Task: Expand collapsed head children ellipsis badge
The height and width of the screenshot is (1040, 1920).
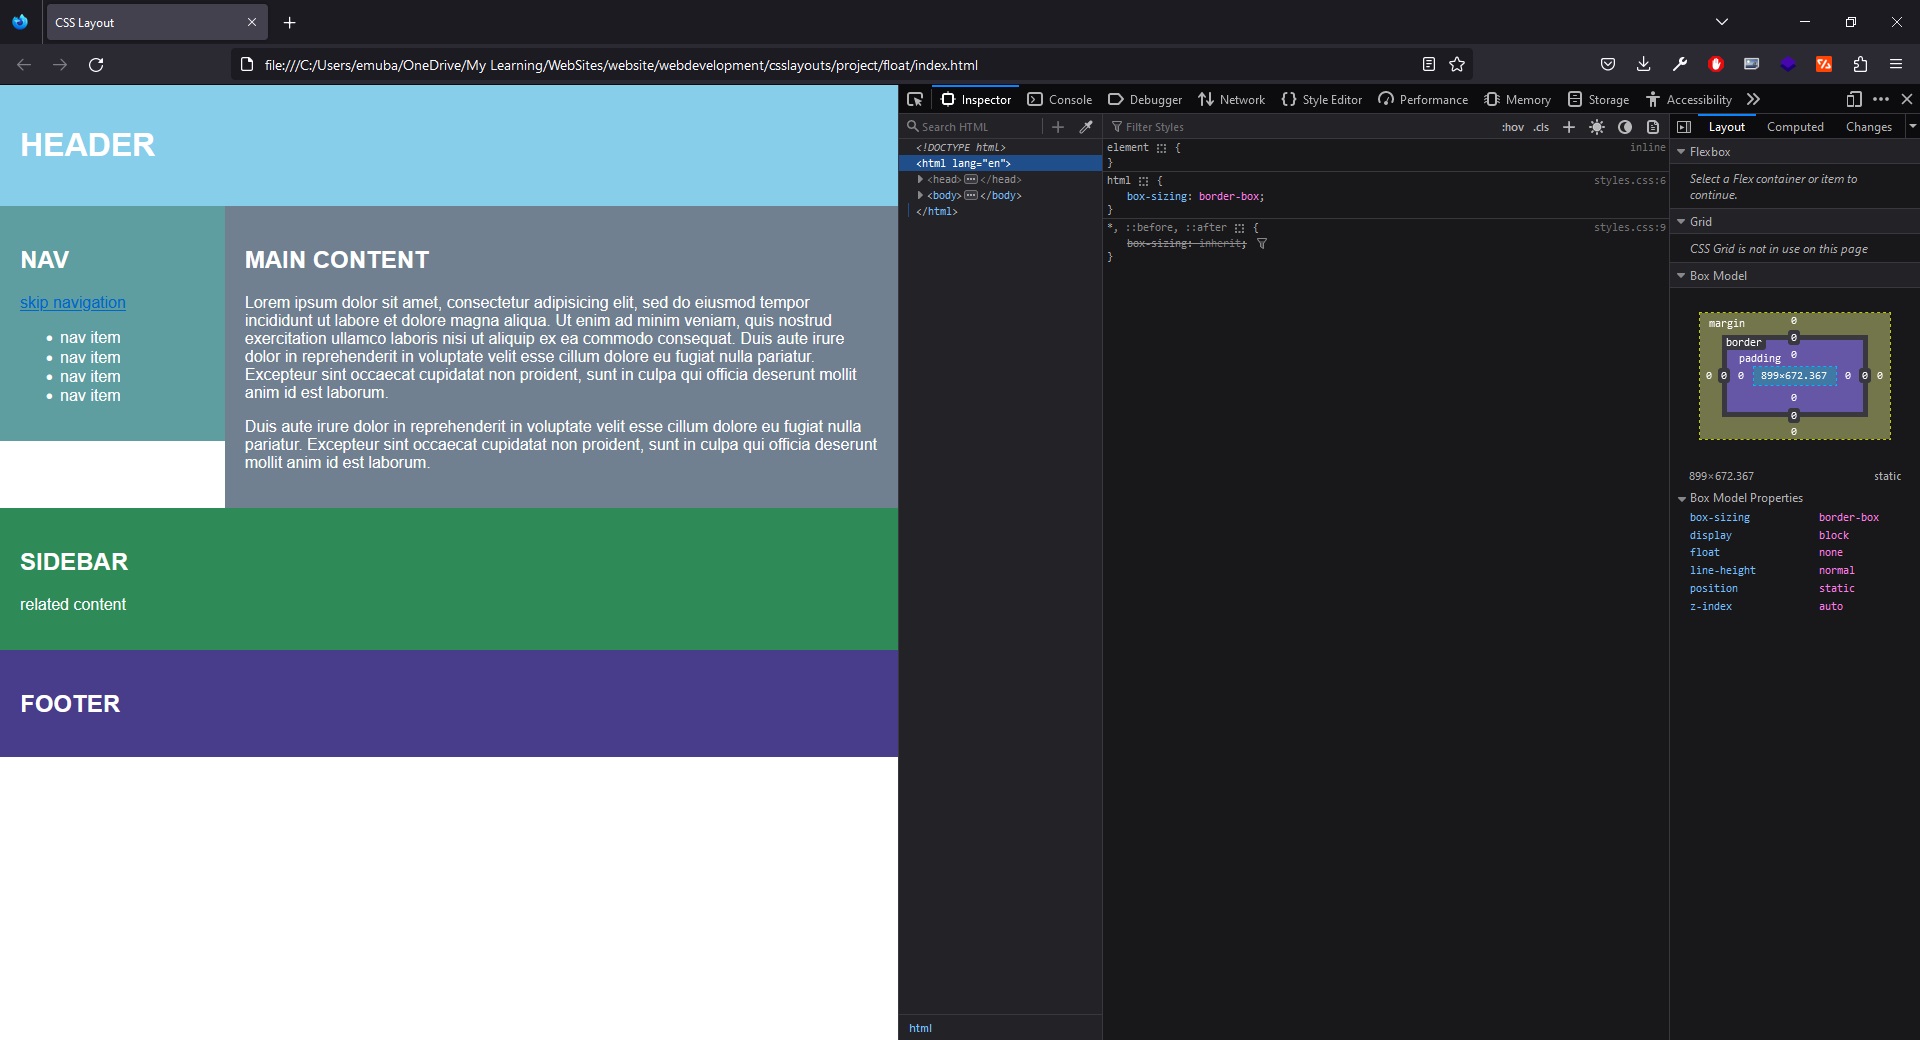Action: (970, 179)
